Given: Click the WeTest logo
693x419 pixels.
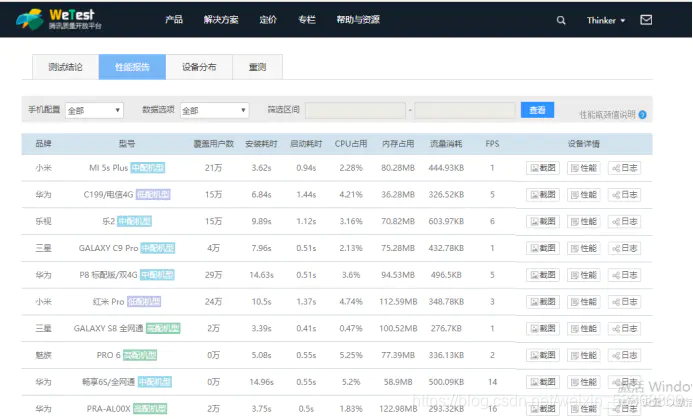Looking at the screenshot, I should point(59,19).
